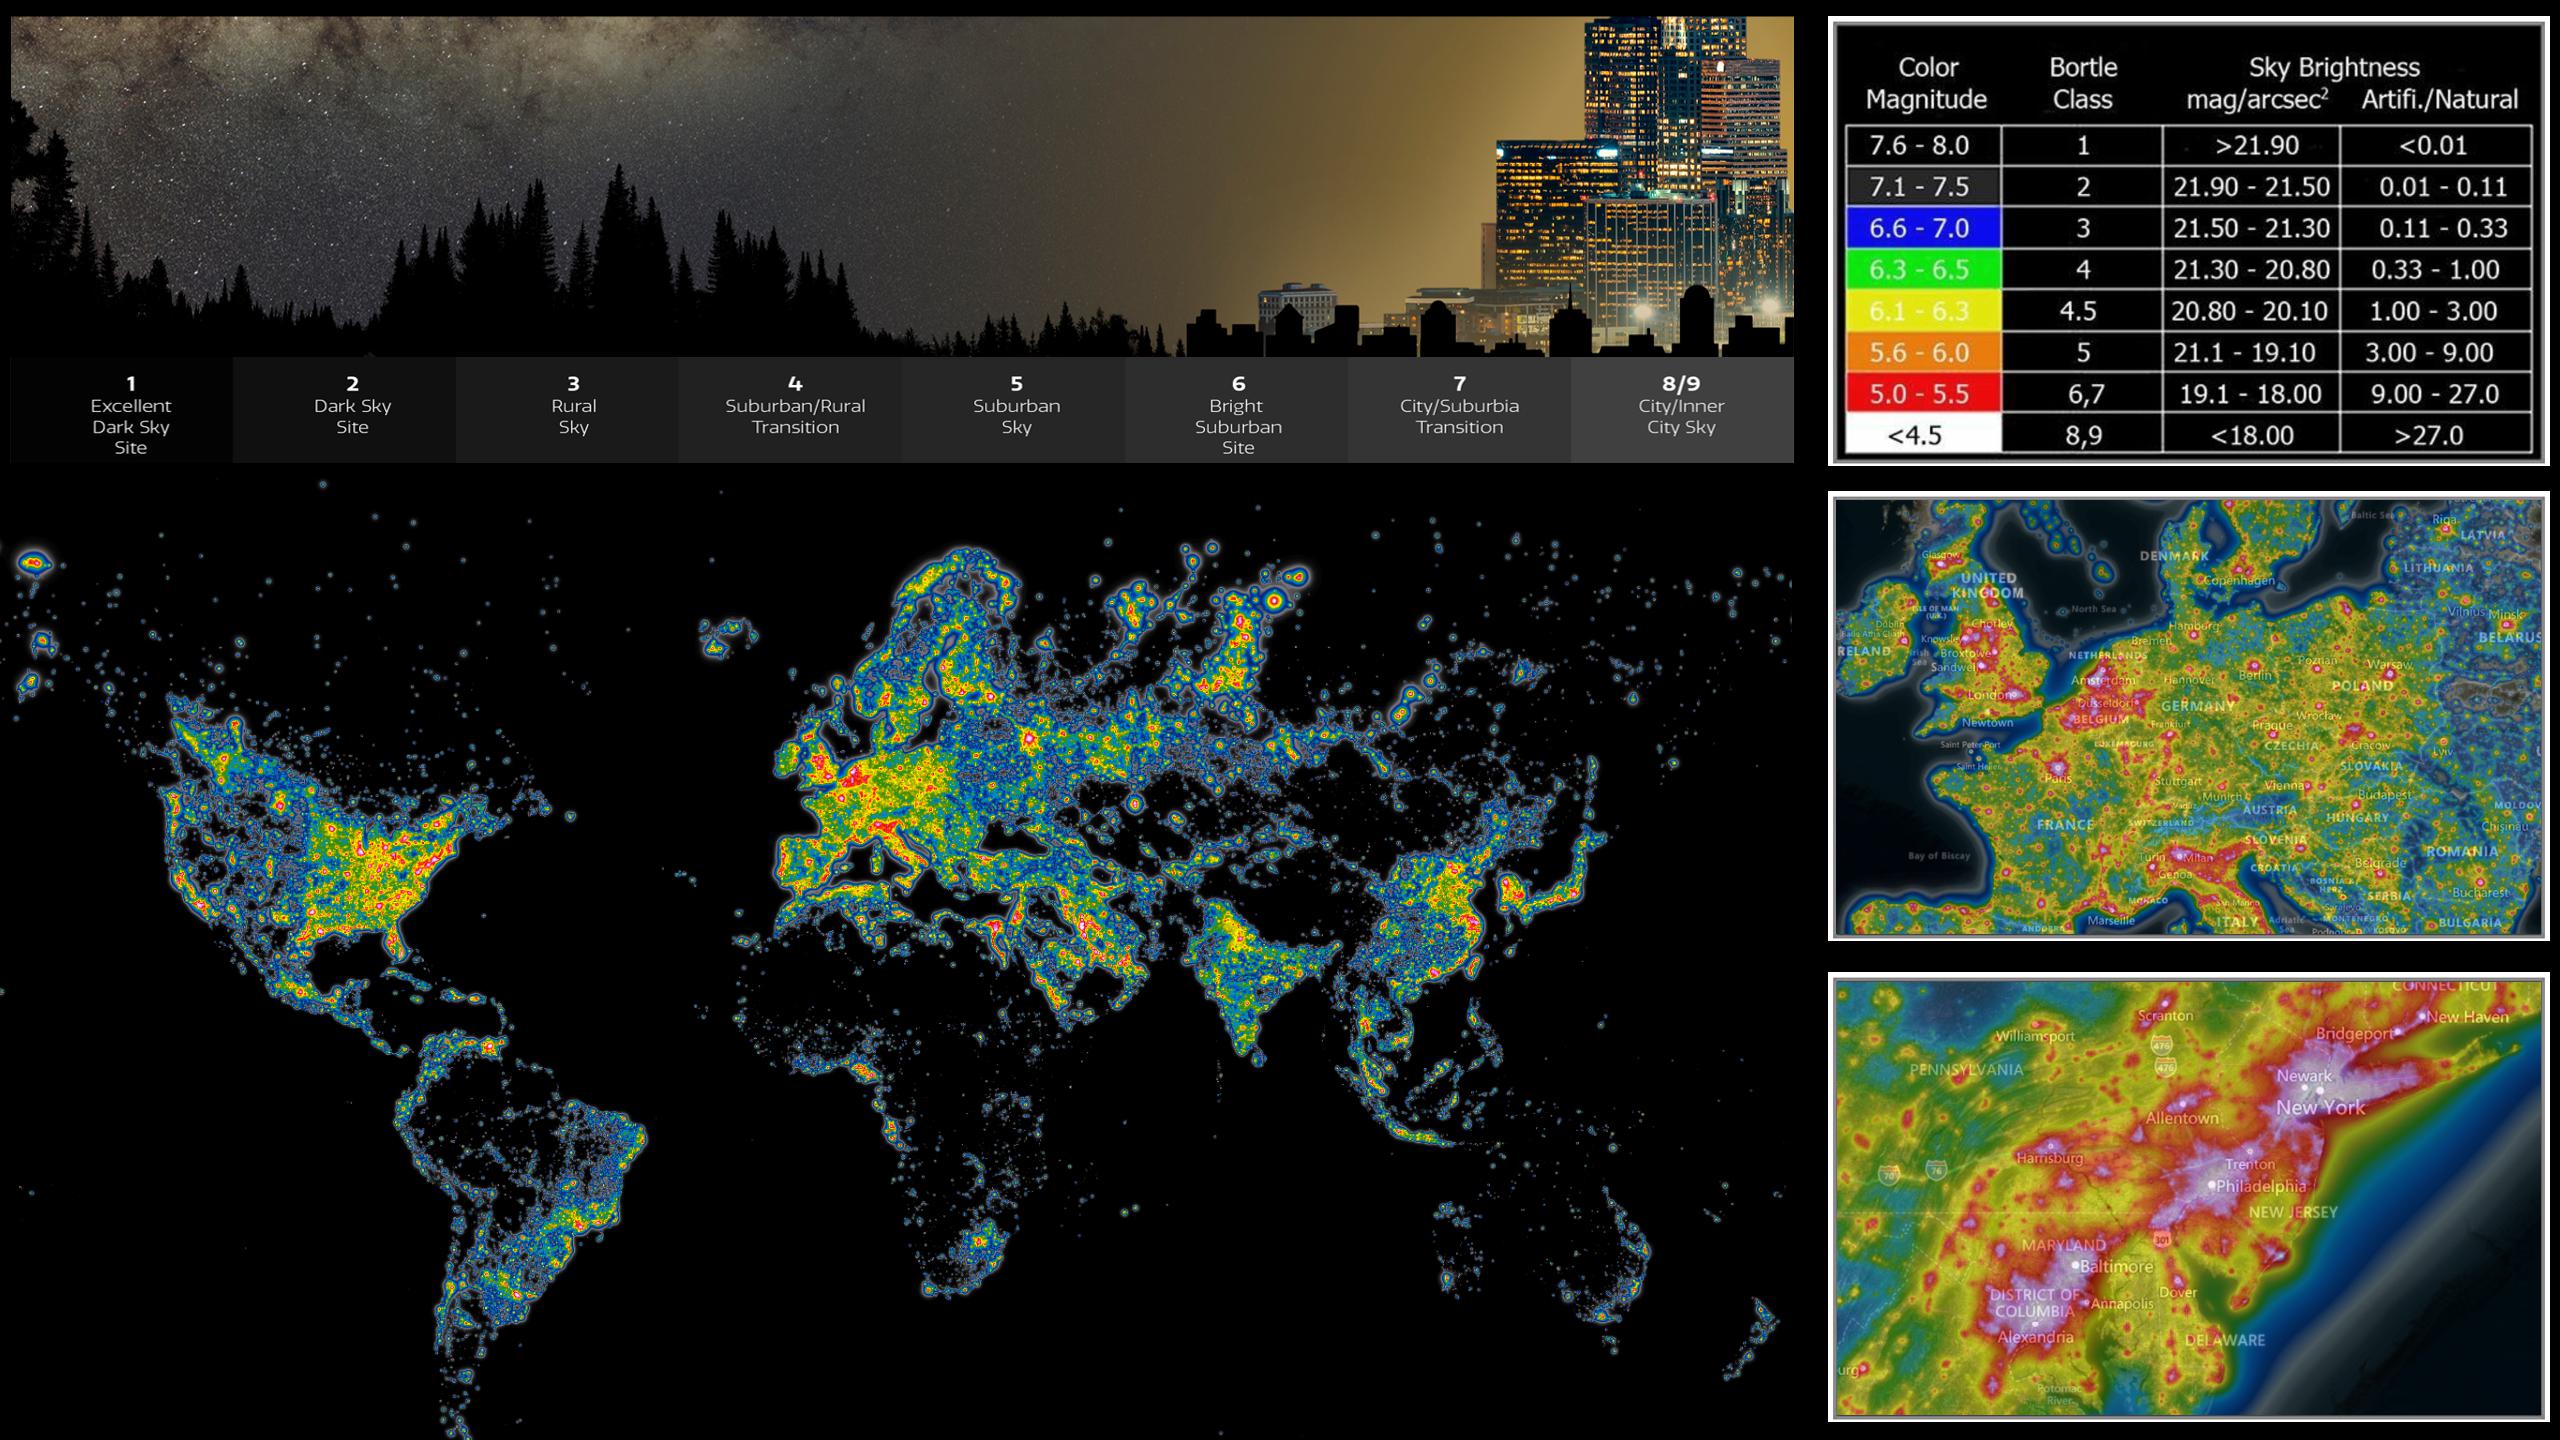Click the Philadelphia city marker
Viewport: 2560px width, 1440px height.
pyautogui.click(x=2212, y=1185)
